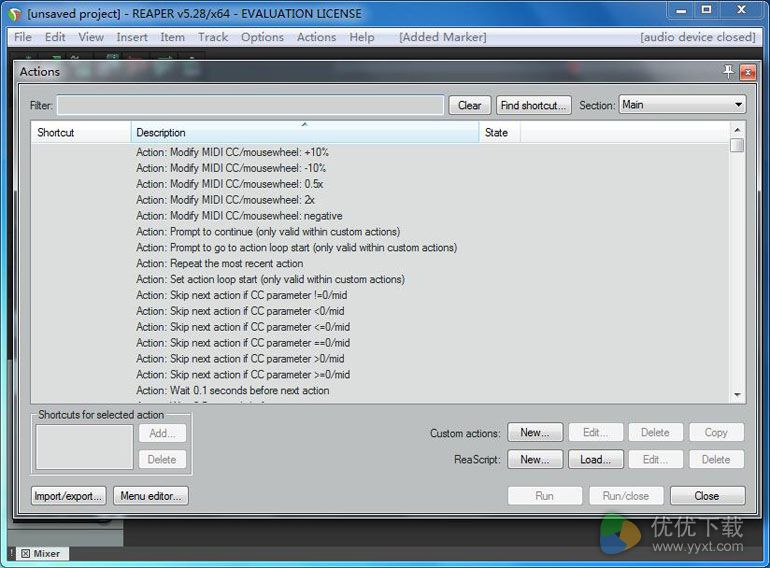
Task: Focus the Filter text field
Action: [250, 105]
